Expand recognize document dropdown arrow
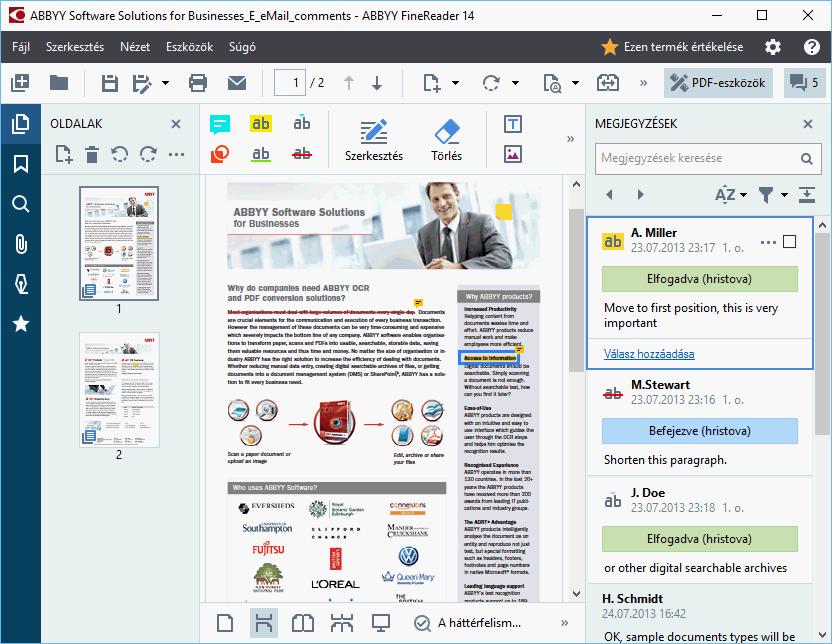Image resolution: width=832 pixels, height=644 pixels. coord(575,83)
